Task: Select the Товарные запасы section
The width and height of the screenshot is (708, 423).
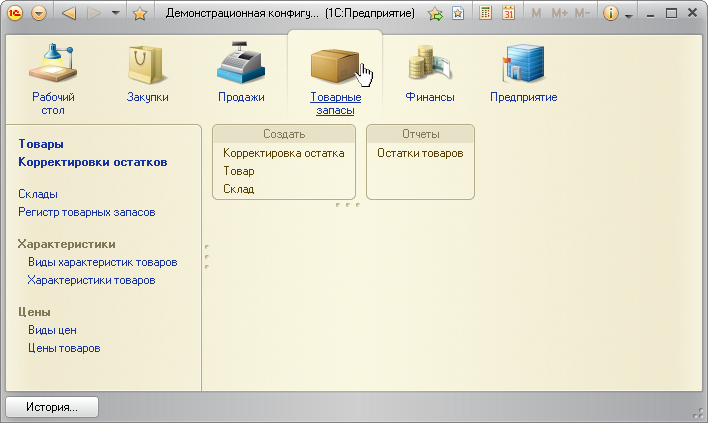Action: pyautogui.click(x=335, y=78)
